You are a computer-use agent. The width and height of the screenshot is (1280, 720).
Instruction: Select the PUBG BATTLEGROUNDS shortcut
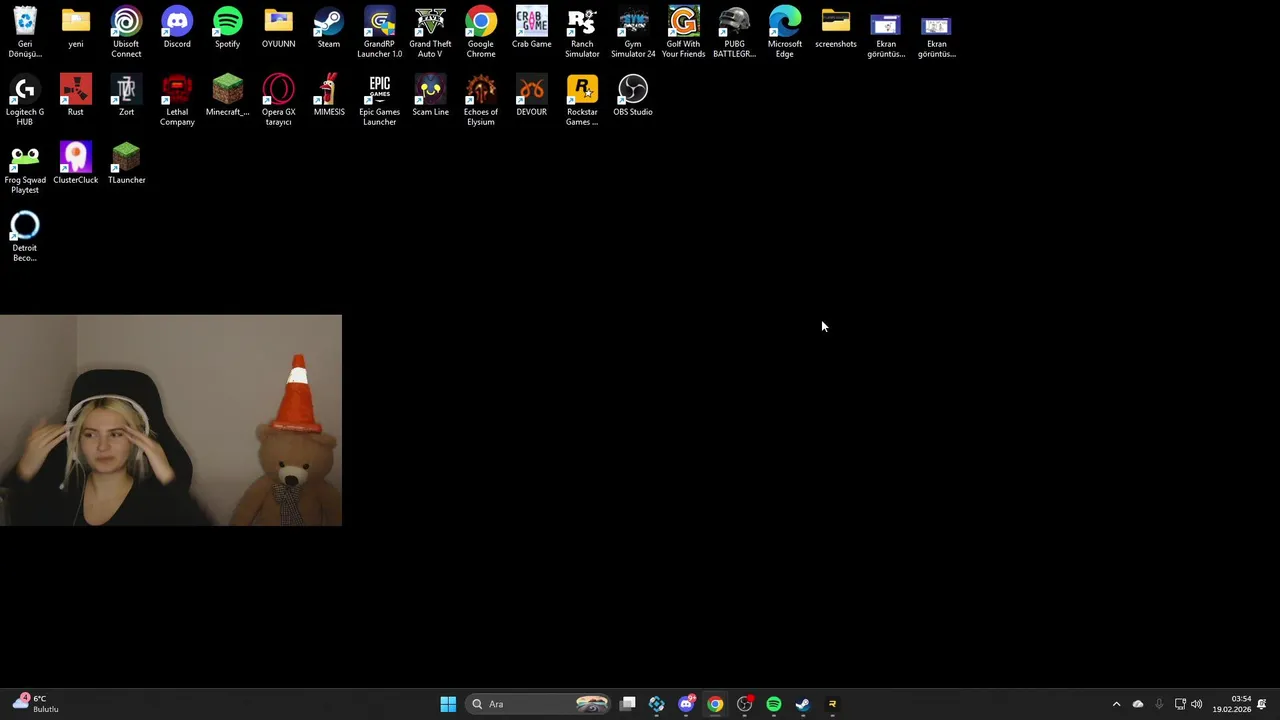pos(734,32)
